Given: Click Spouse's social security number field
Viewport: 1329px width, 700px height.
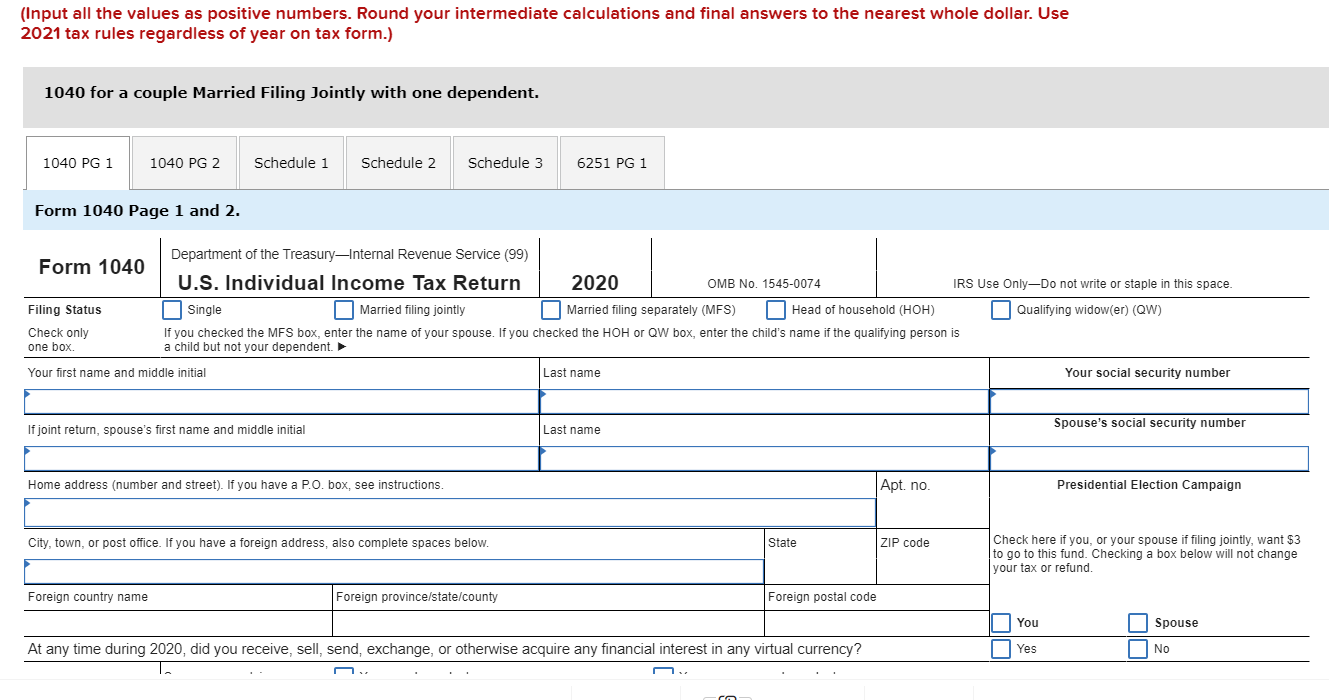Looking at the screenshot, I should [x=1149, y=458].
